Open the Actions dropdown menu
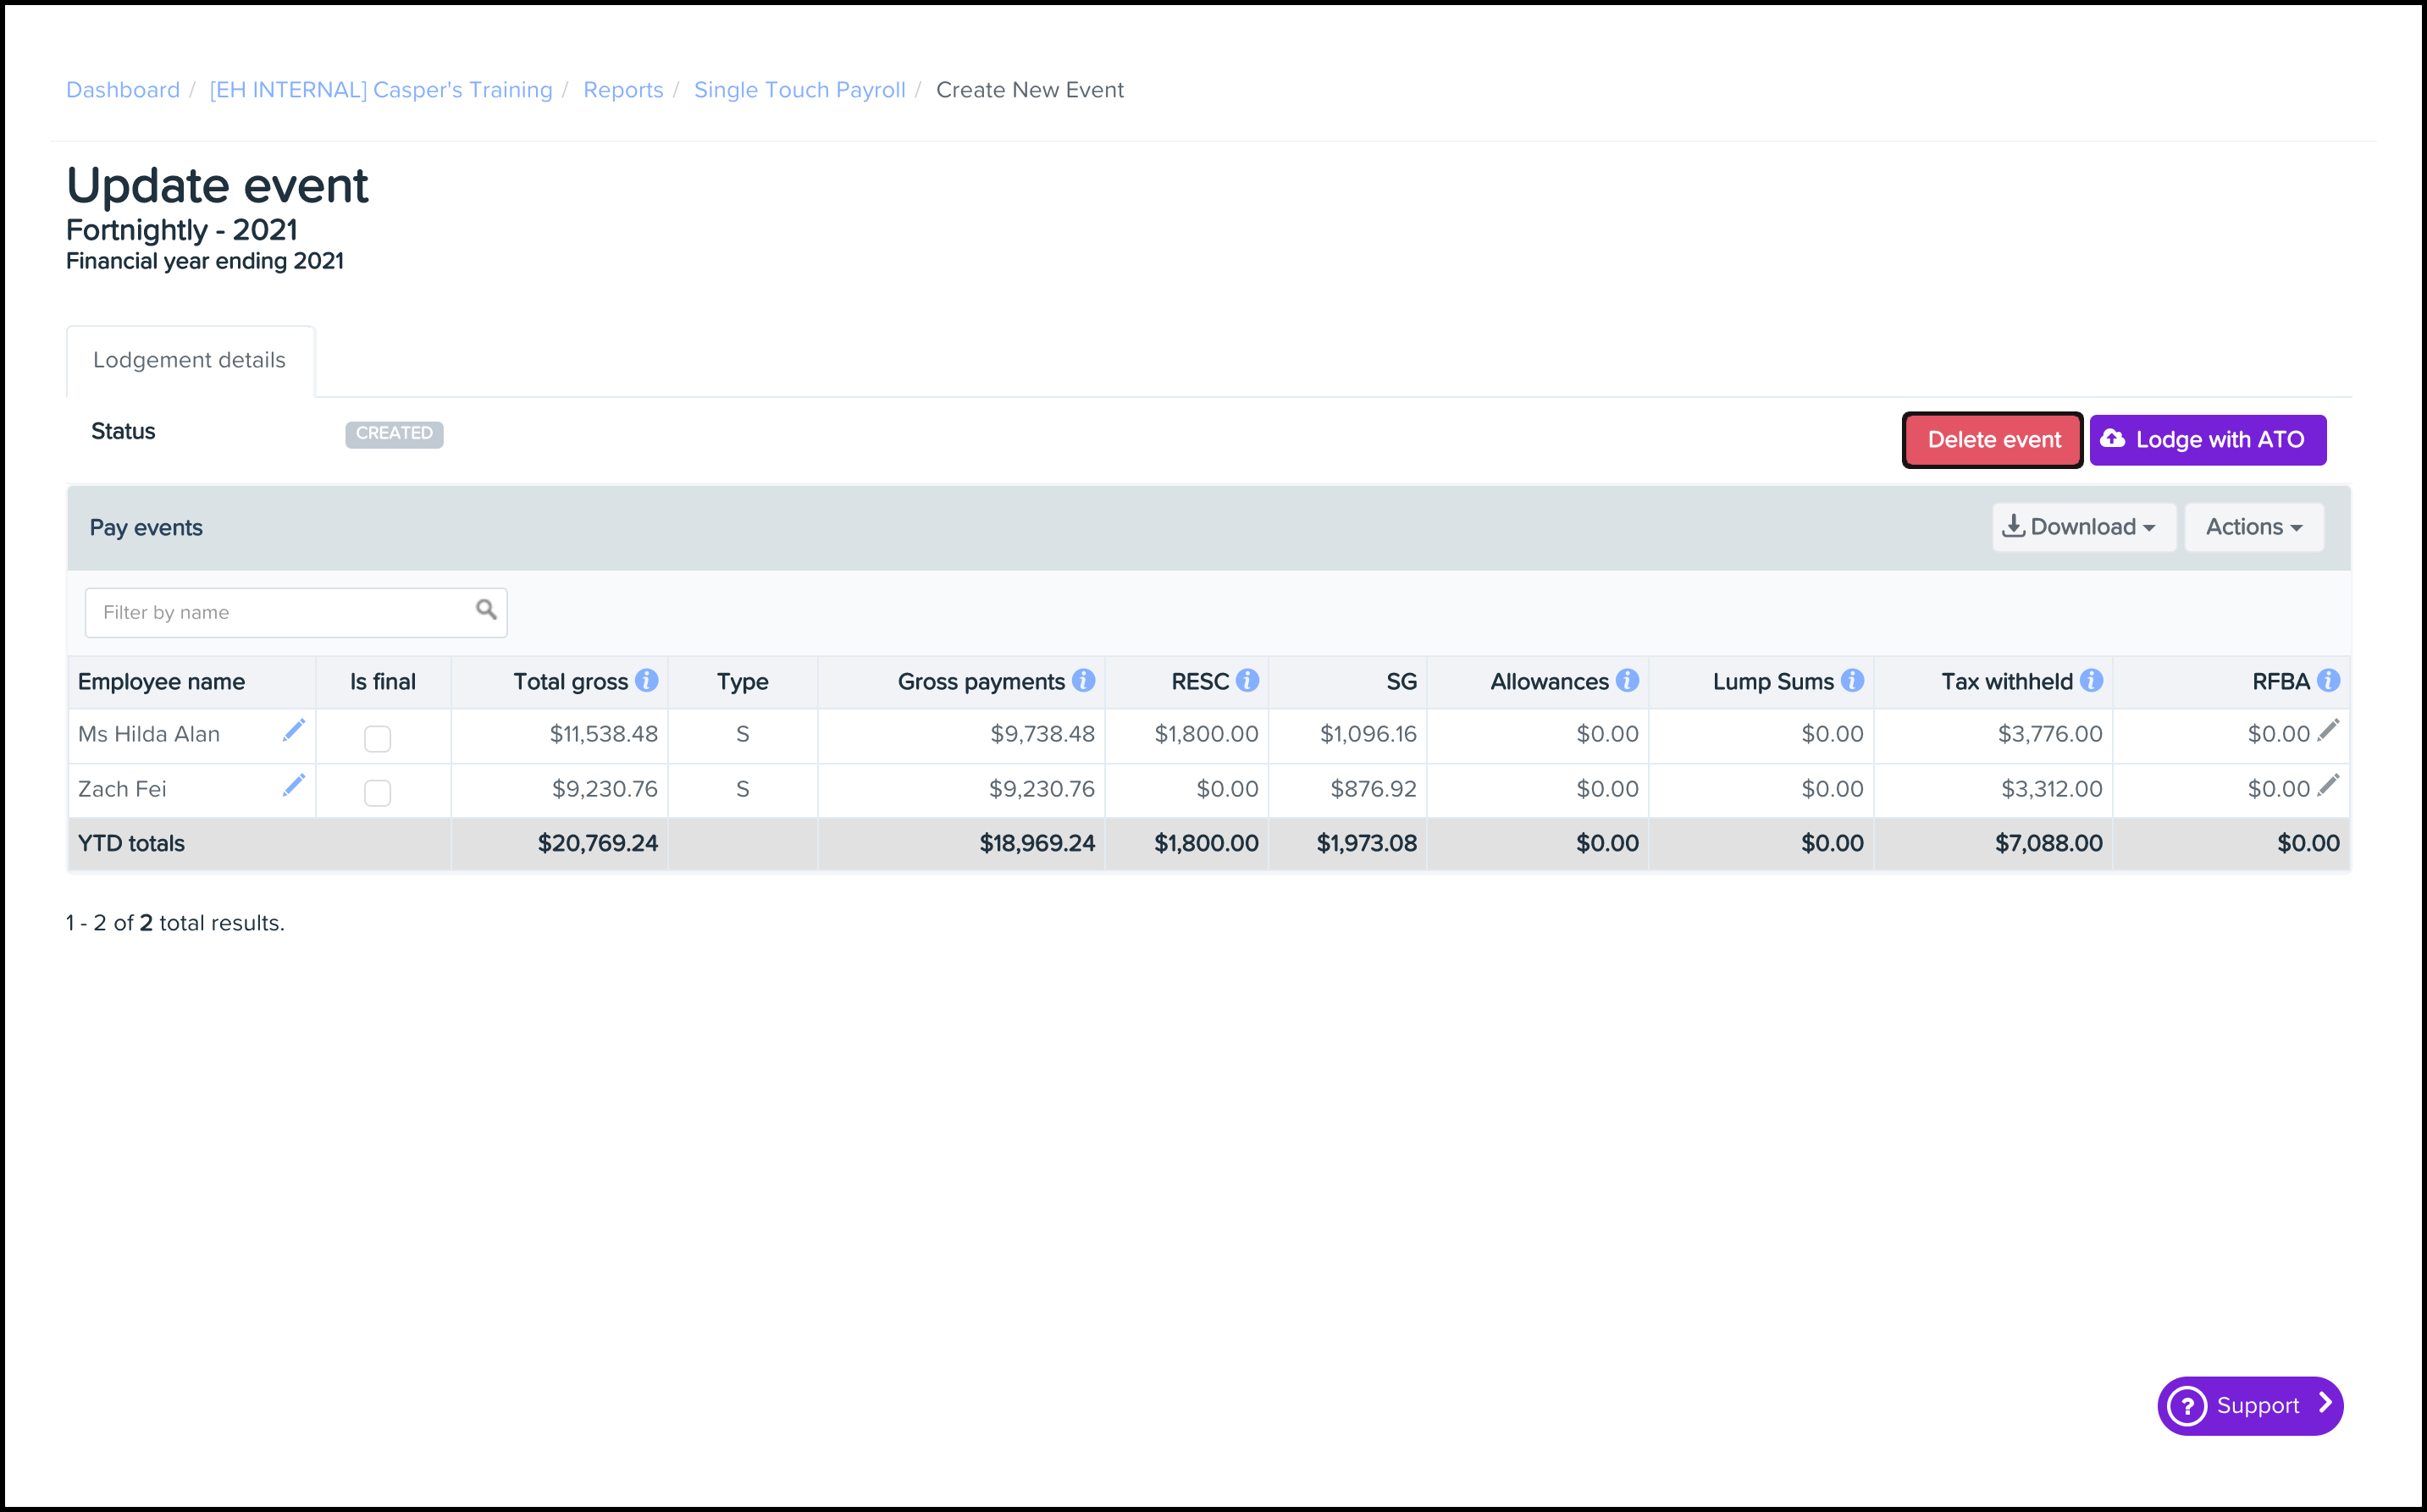Image resolution: width=2427 pixels, height=1512 pixels. pyautogui.click(x=2253, y=527)
